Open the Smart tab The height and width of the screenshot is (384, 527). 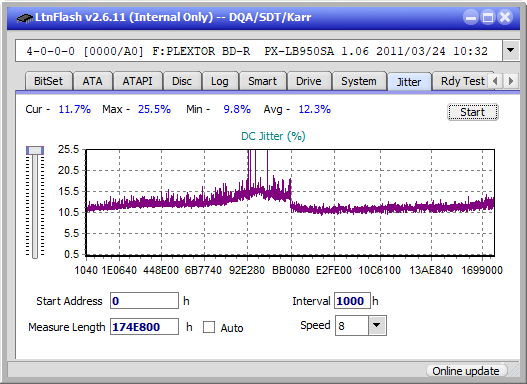point(262,81)
